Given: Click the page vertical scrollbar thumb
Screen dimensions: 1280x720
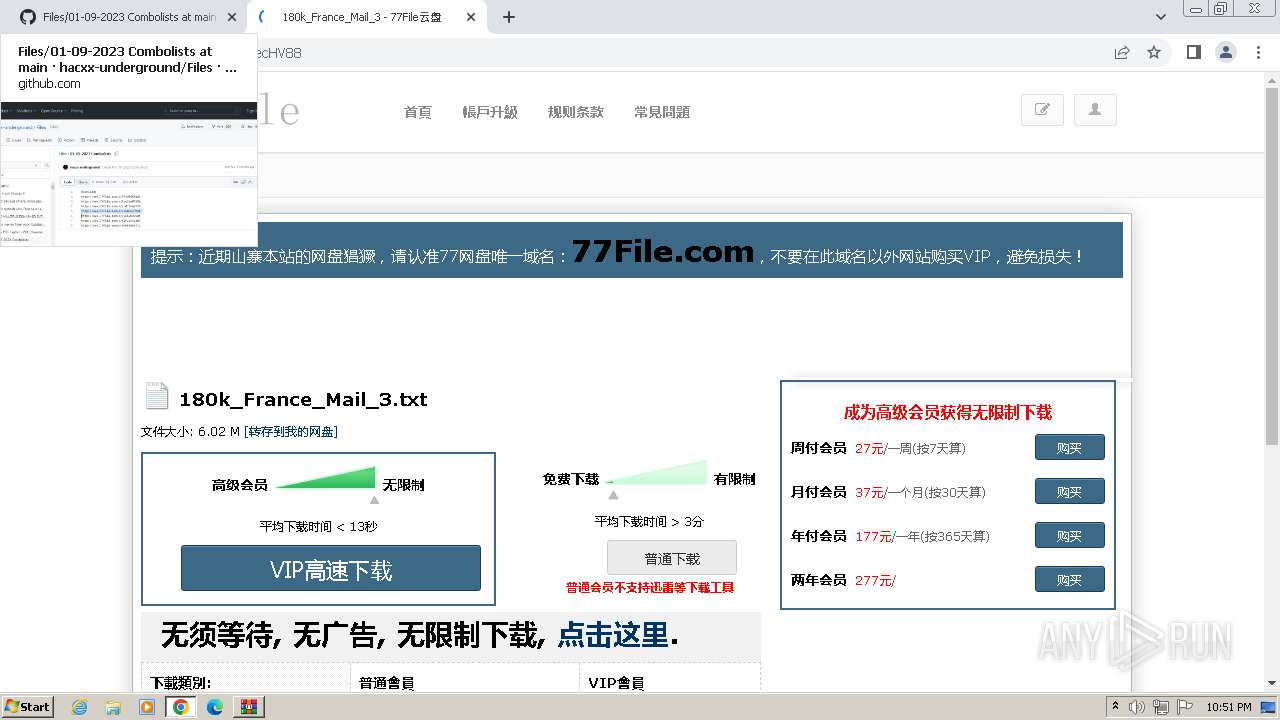Looking at the screenshot, I should (1272, 265).
